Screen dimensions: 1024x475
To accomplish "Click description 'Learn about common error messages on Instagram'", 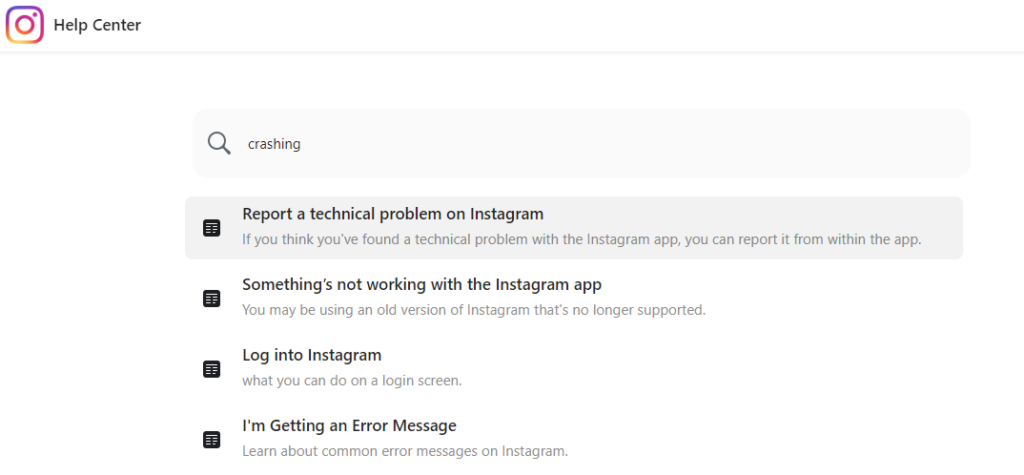I will click(x=406, y=451).
